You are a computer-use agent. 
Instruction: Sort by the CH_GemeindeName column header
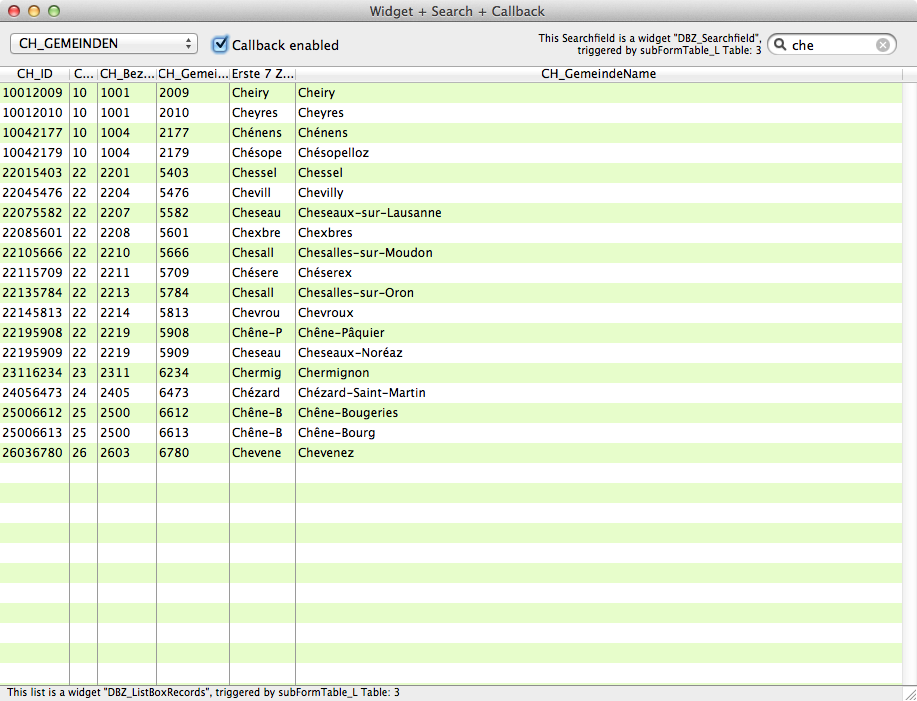pyautogui.click(x=599, y=74)
